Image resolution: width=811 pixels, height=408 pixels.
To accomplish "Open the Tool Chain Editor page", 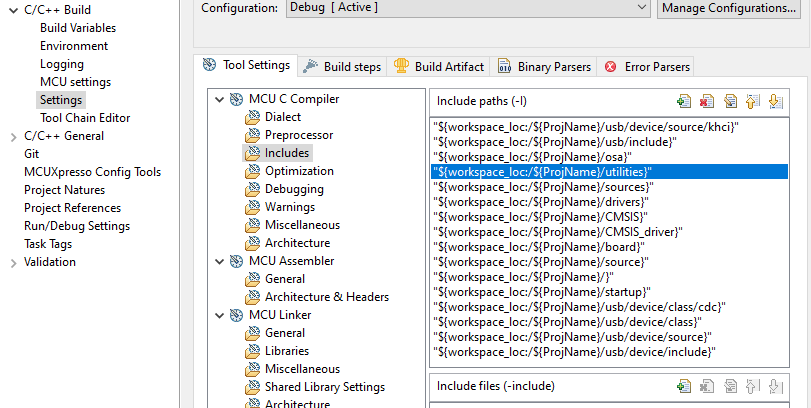I will point(85,118).
